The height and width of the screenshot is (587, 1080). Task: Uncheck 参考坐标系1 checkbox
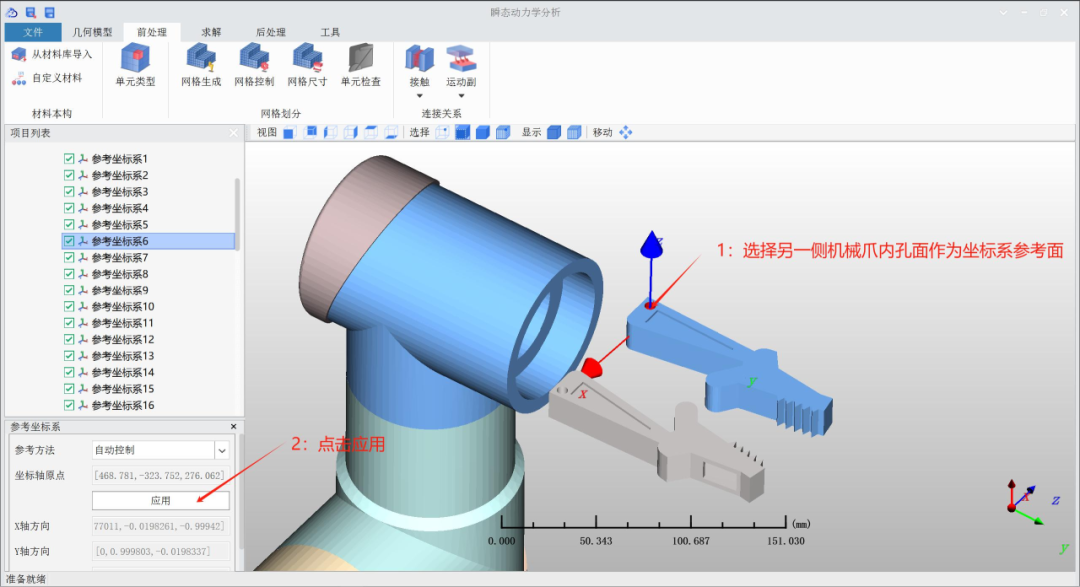pos(69,158)
